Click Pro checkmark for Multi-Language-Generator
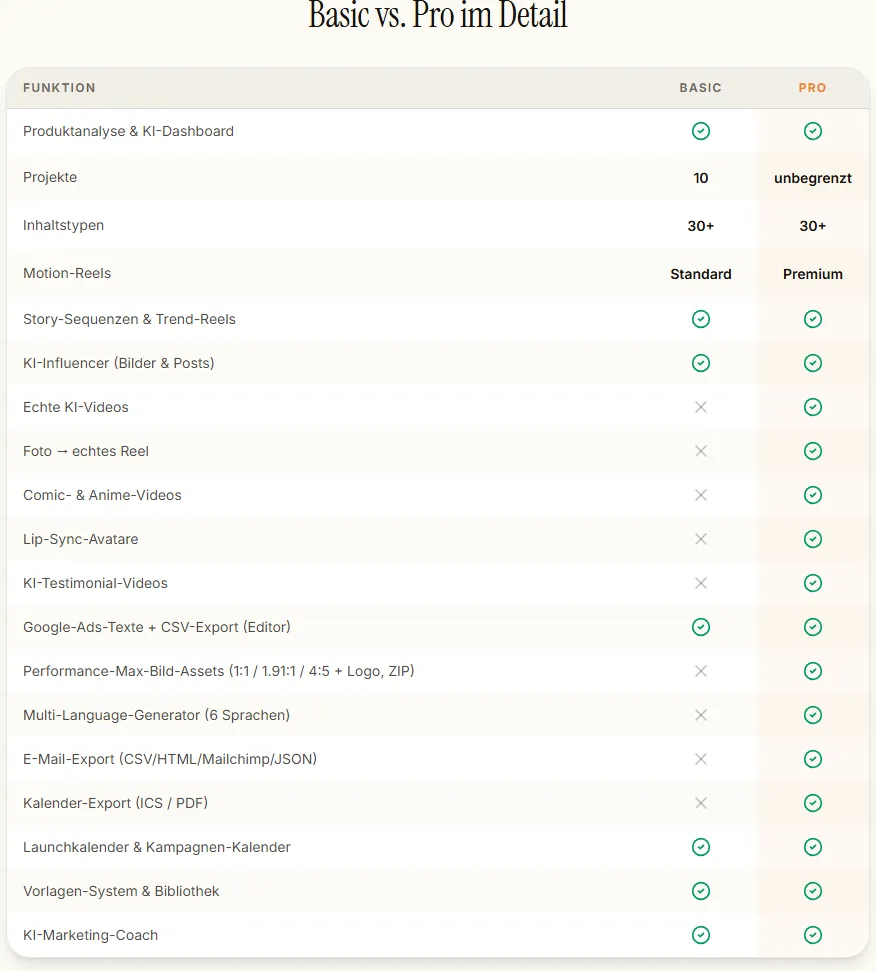 [x=813, y=715]
